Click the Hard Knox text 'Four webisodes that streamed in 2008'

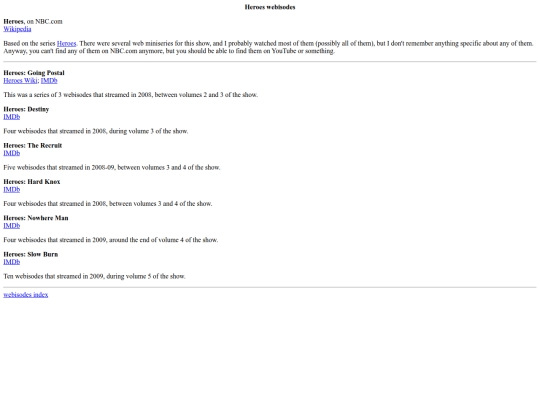[x=55, y=204]
